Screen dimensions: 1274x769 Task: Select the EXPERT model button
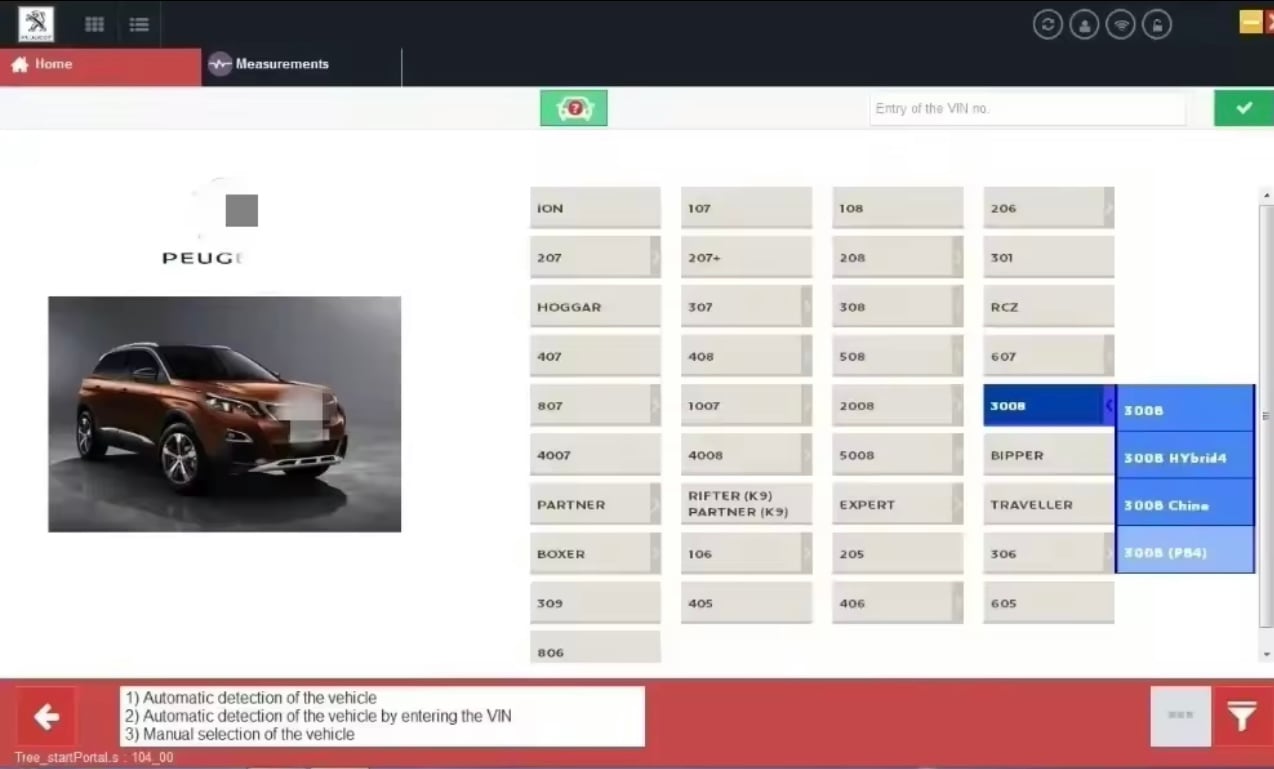(x=897, y=504)
